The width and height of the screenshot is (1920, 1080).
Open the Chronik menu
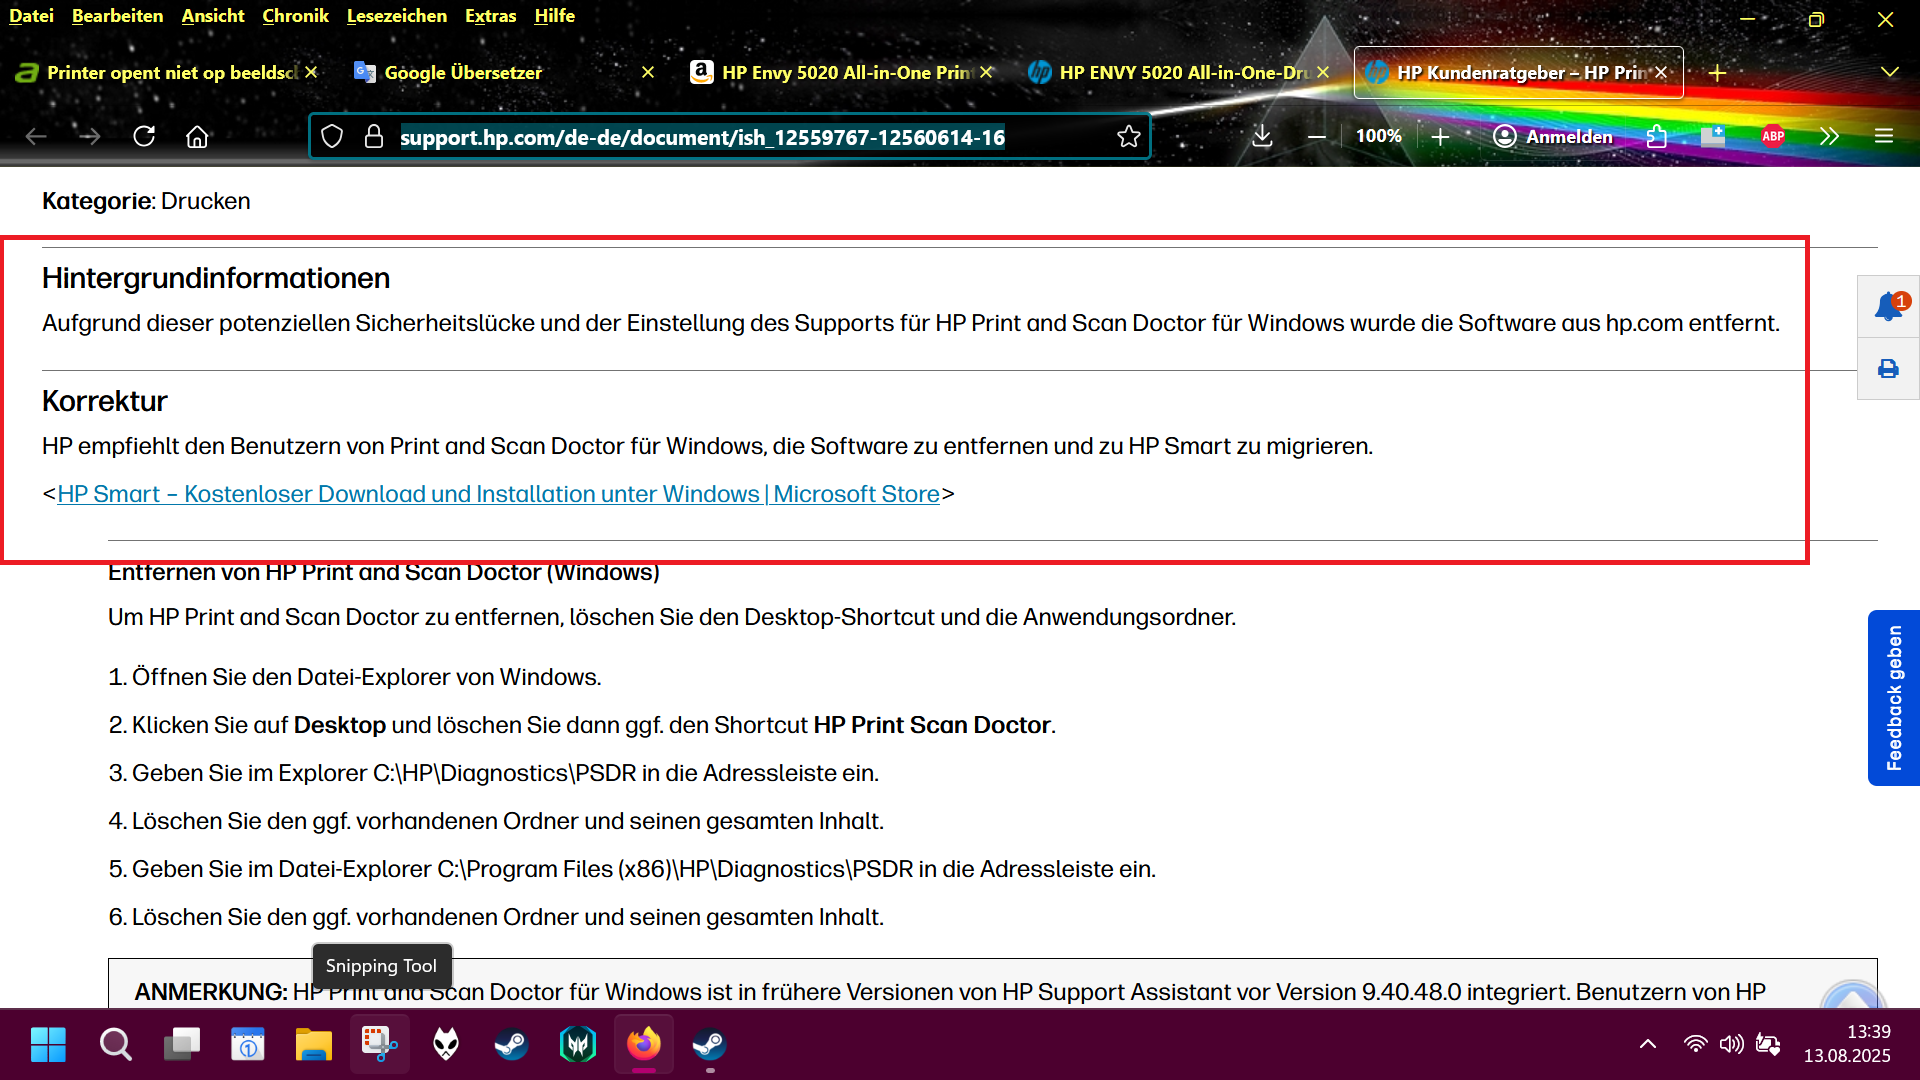295,16
